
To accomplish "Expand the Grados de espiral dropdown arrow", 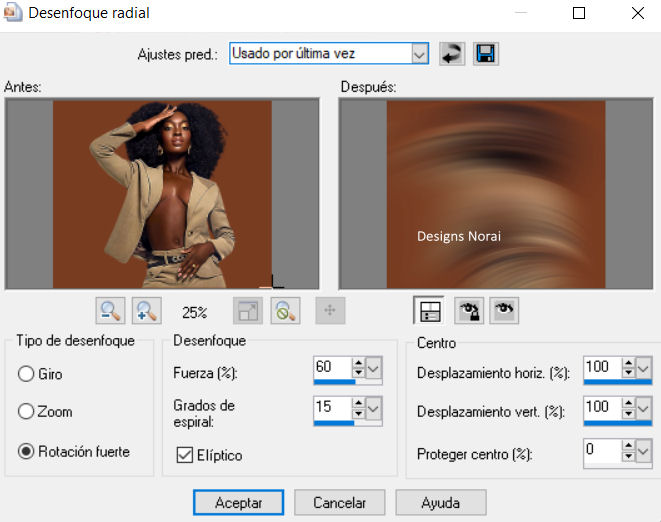I will 373,408.
